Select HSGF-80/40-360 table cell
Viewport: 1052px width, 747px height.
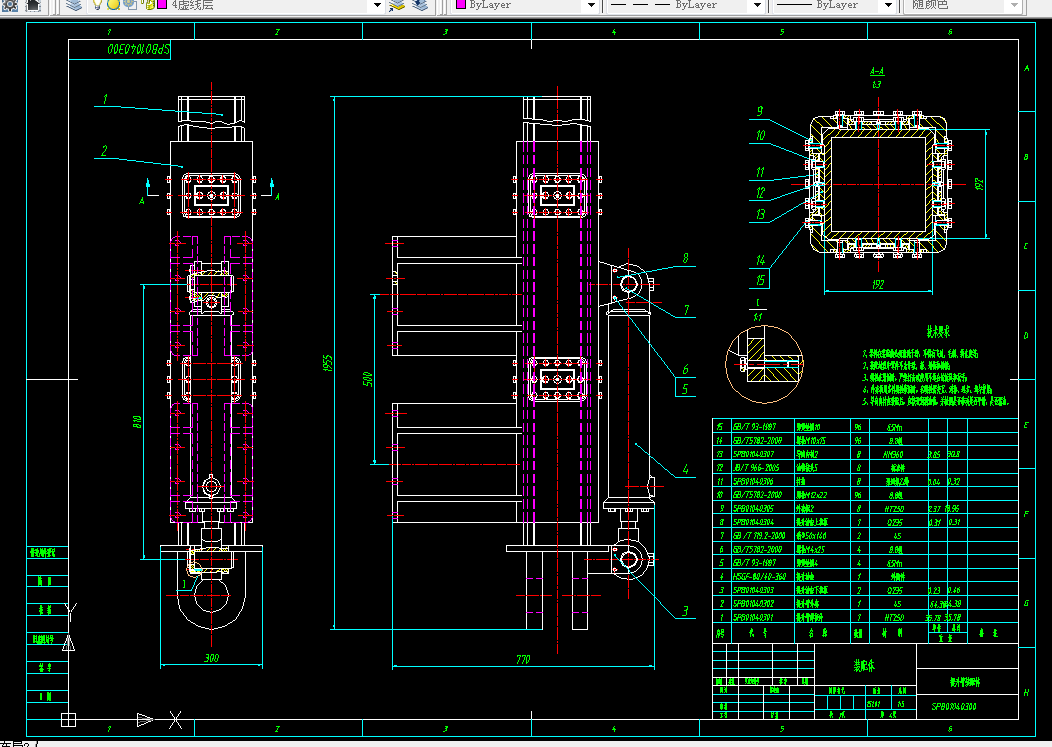coord(759,577)
